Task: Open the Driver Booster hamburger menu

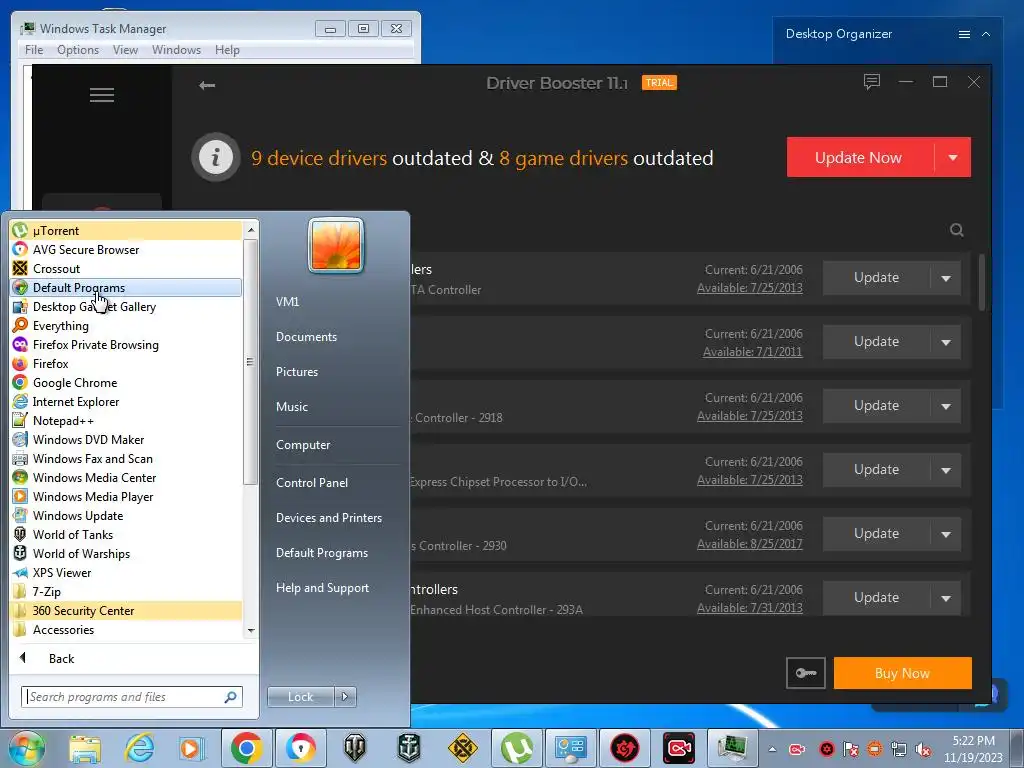Action: coord(102,95)
